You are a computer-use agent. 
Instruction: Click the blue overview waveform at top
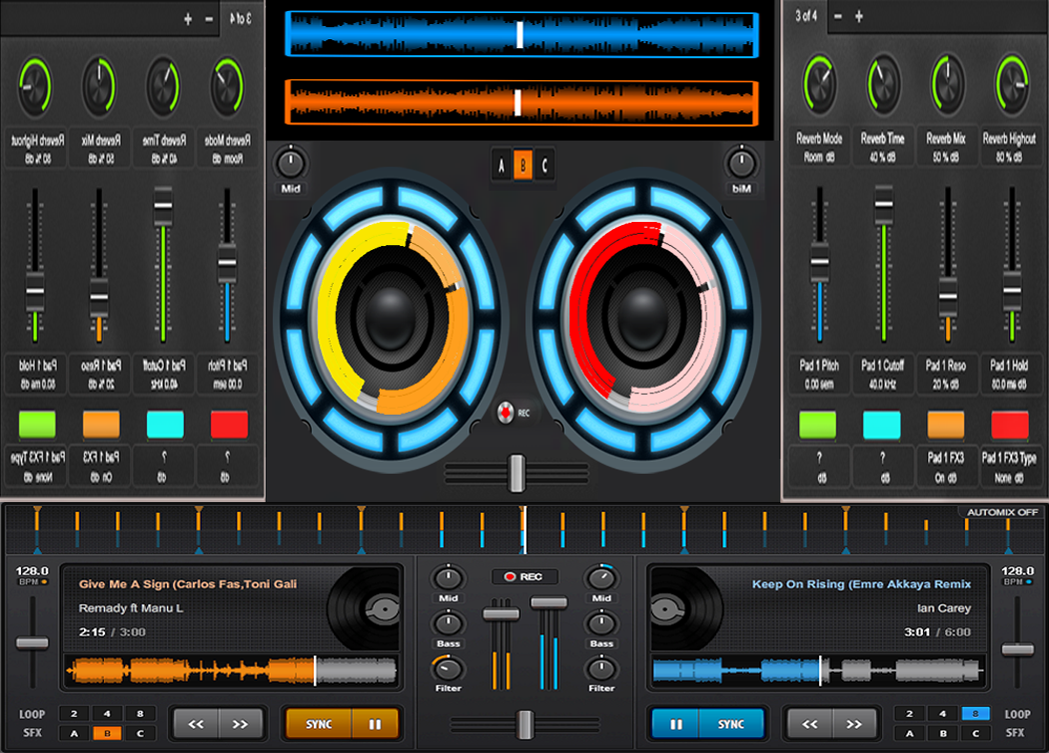pos(522,34)
